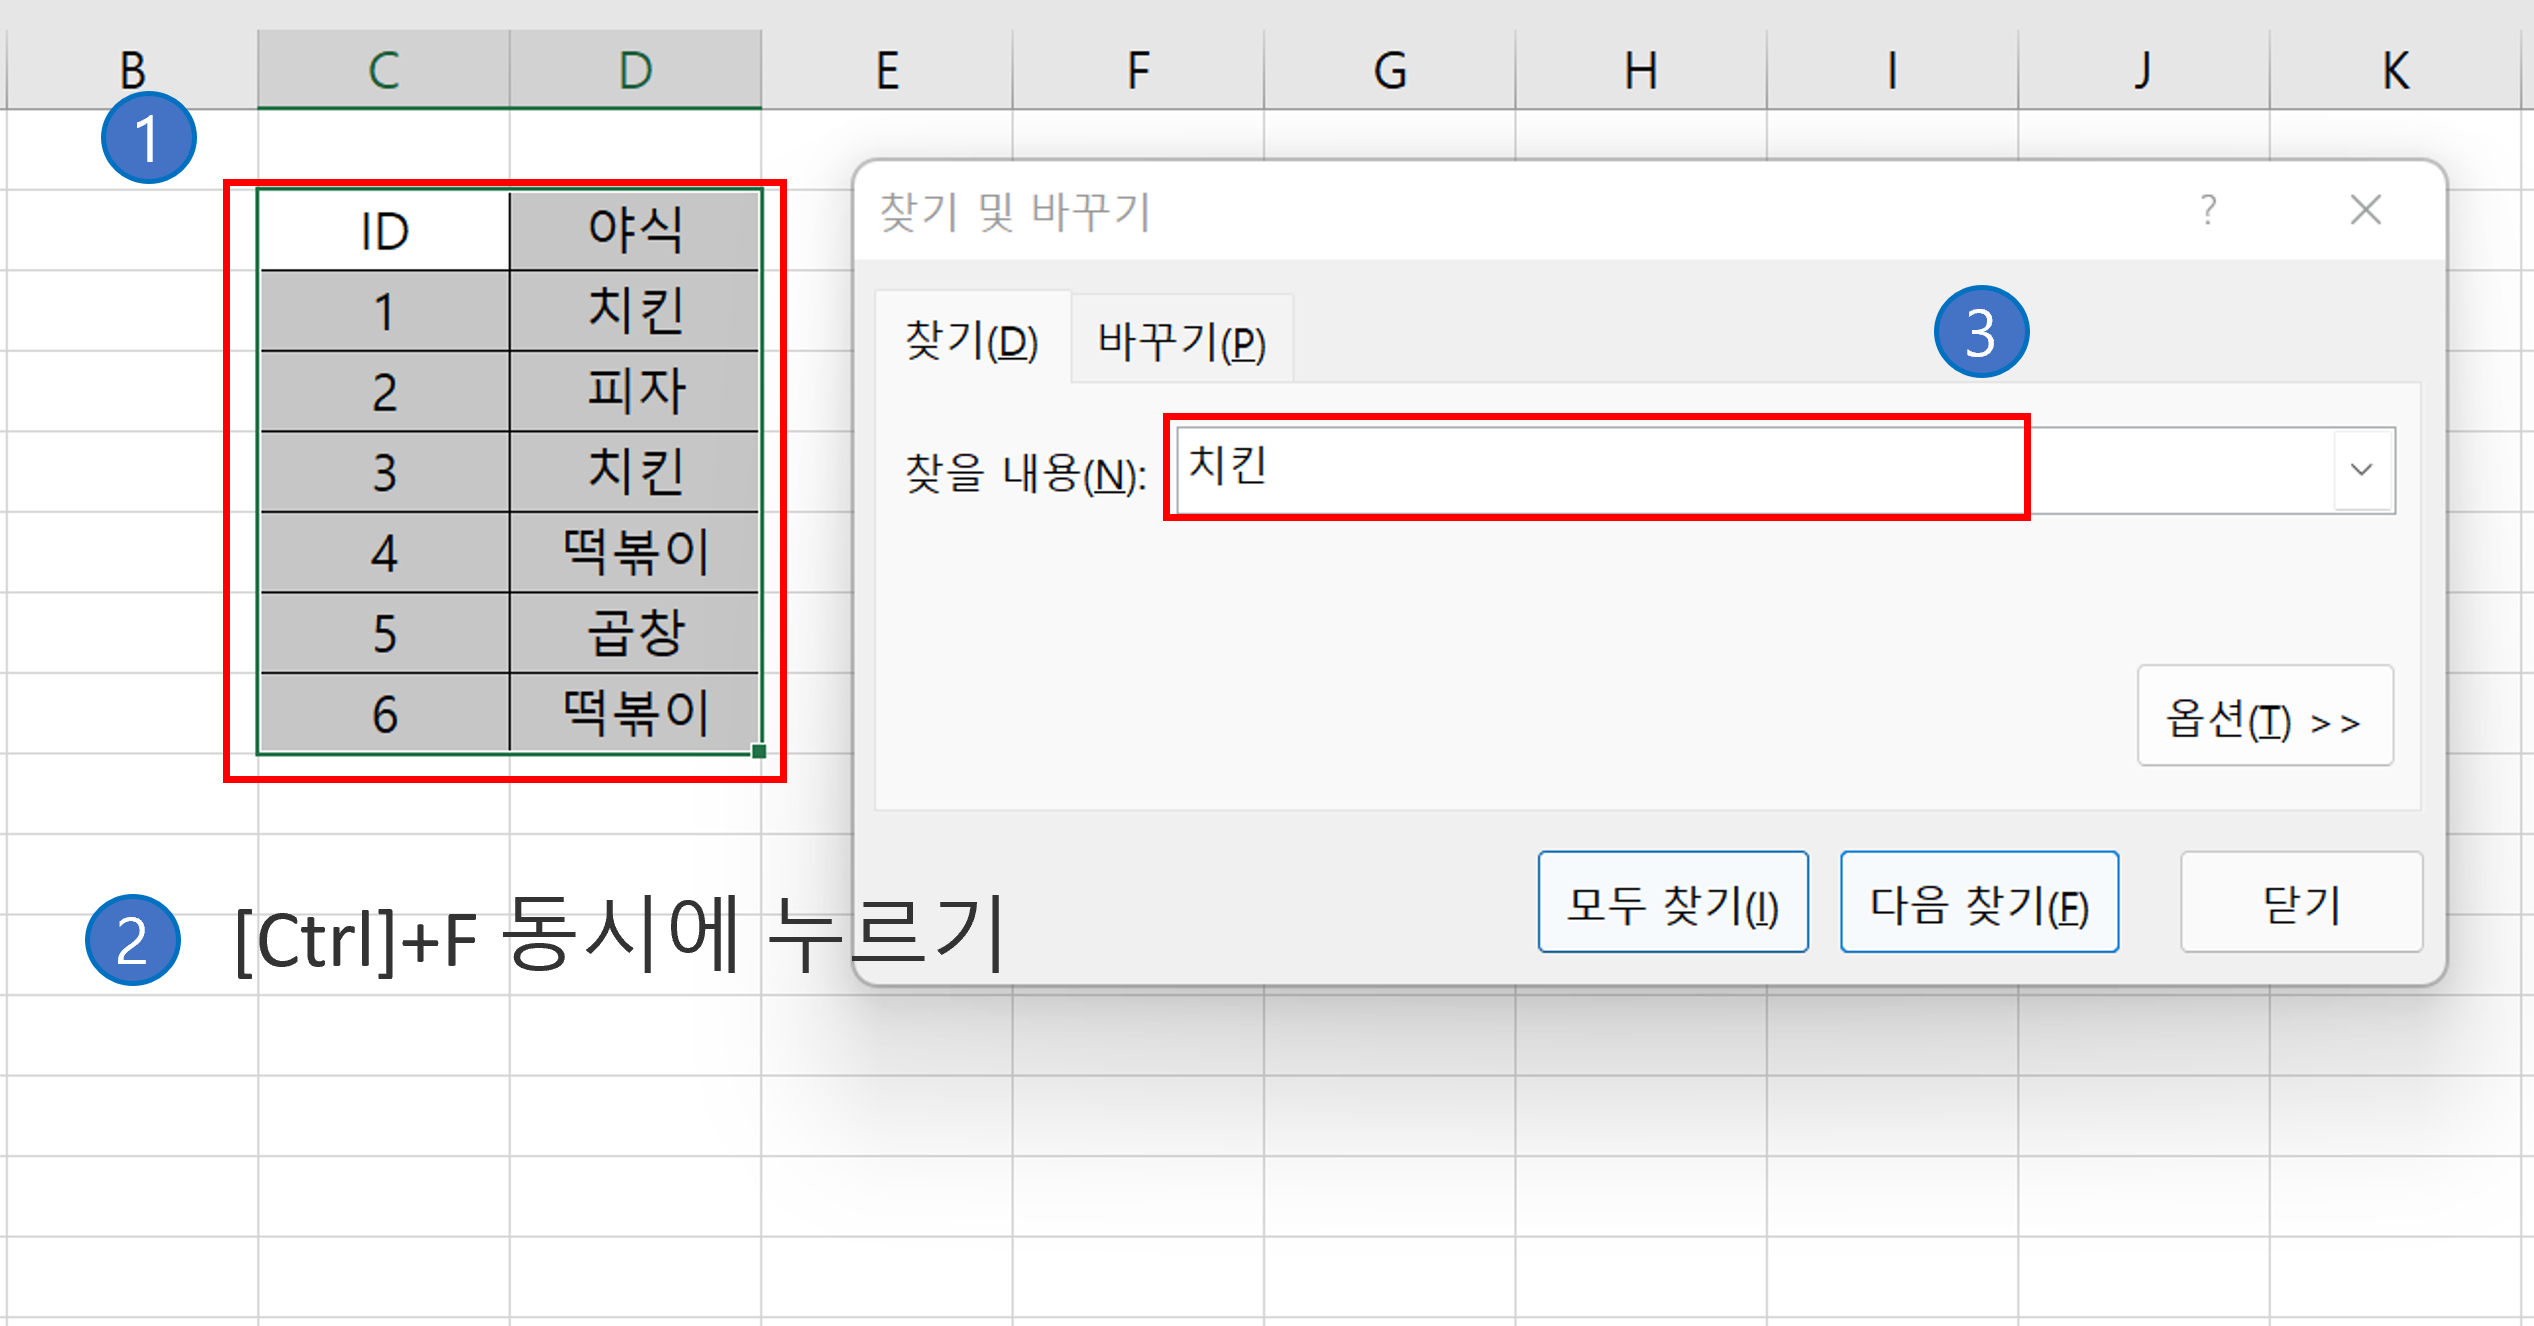2534x1326 pixels.
Task: Click inside the 찾을 내용(N) input field
Action: click(1600, 470)
